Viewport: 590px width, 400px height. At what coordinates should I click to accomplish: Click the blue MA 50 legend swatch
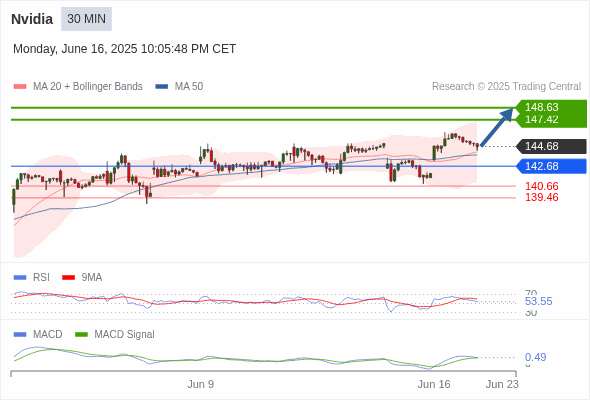pyautogui.click(x=162, y=87)
